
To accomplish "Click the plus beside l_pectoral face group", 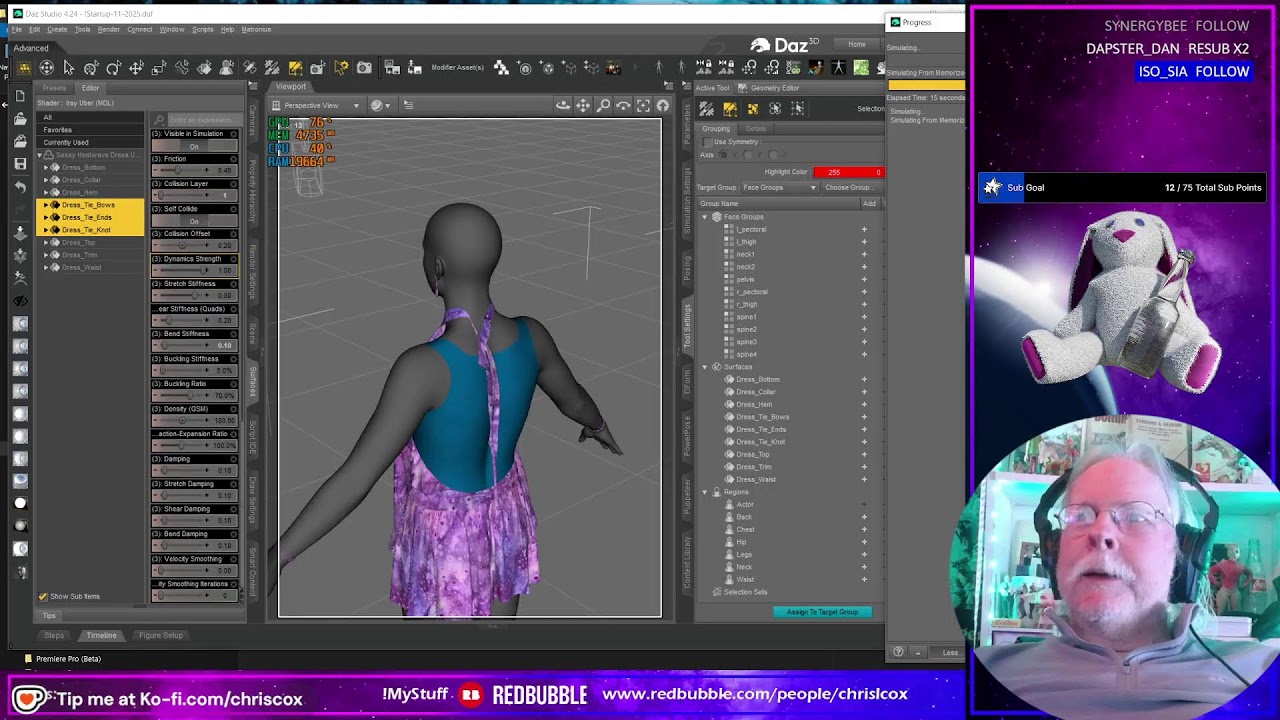I will click(x=864, y=229).
